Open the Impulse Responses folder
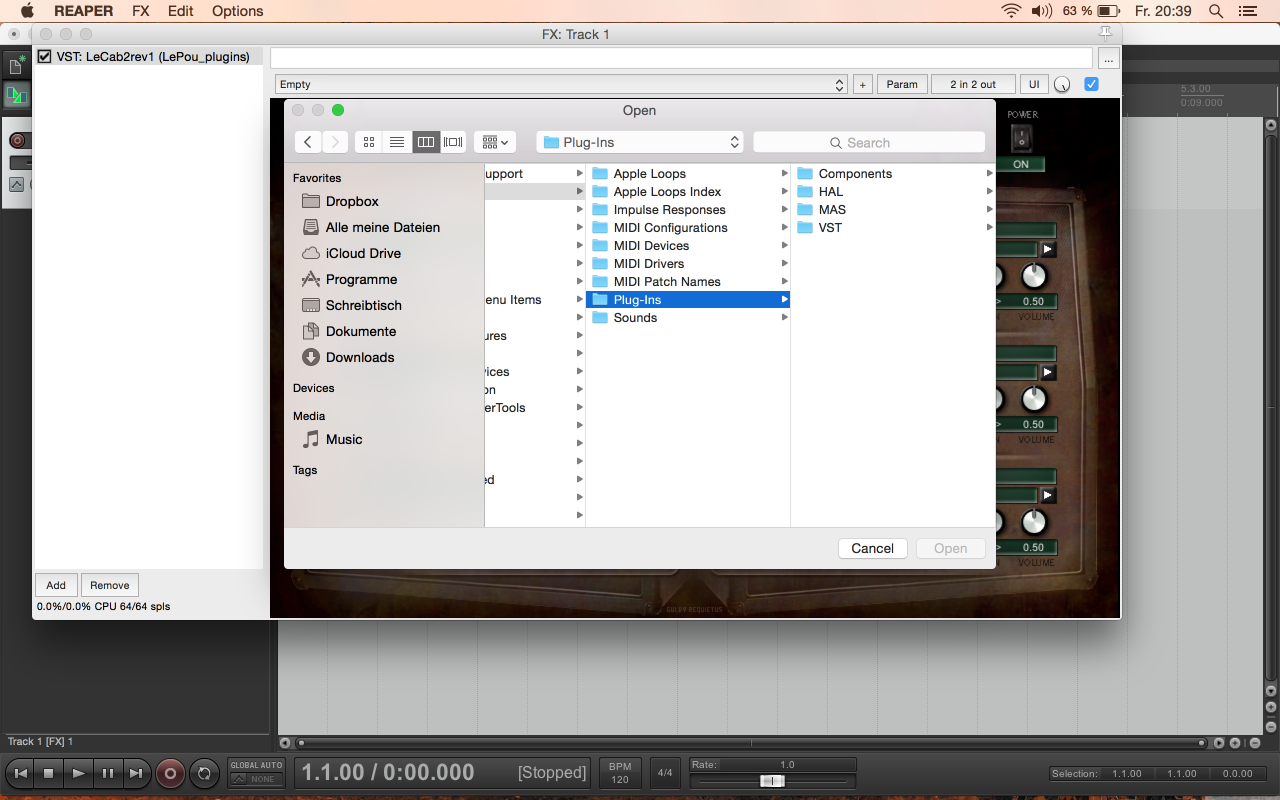The image size is (1280, 800). [x=688, y=209]
